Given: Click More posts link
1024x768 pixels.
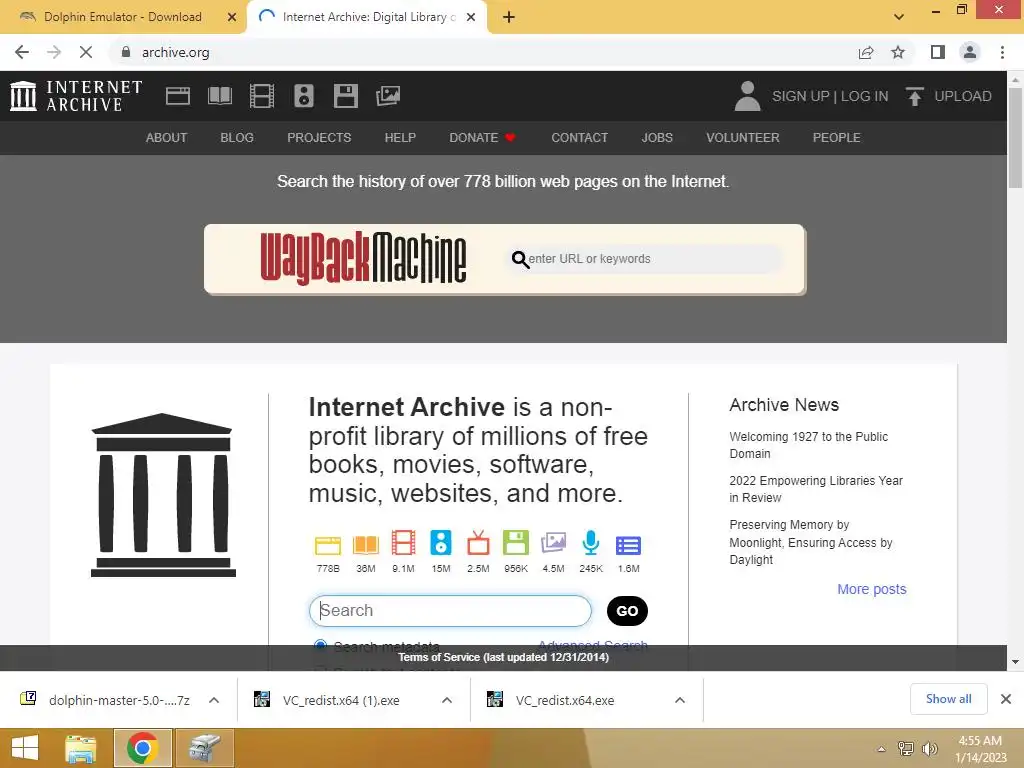Looking at the screenshot, I should (x=872, y=589).
